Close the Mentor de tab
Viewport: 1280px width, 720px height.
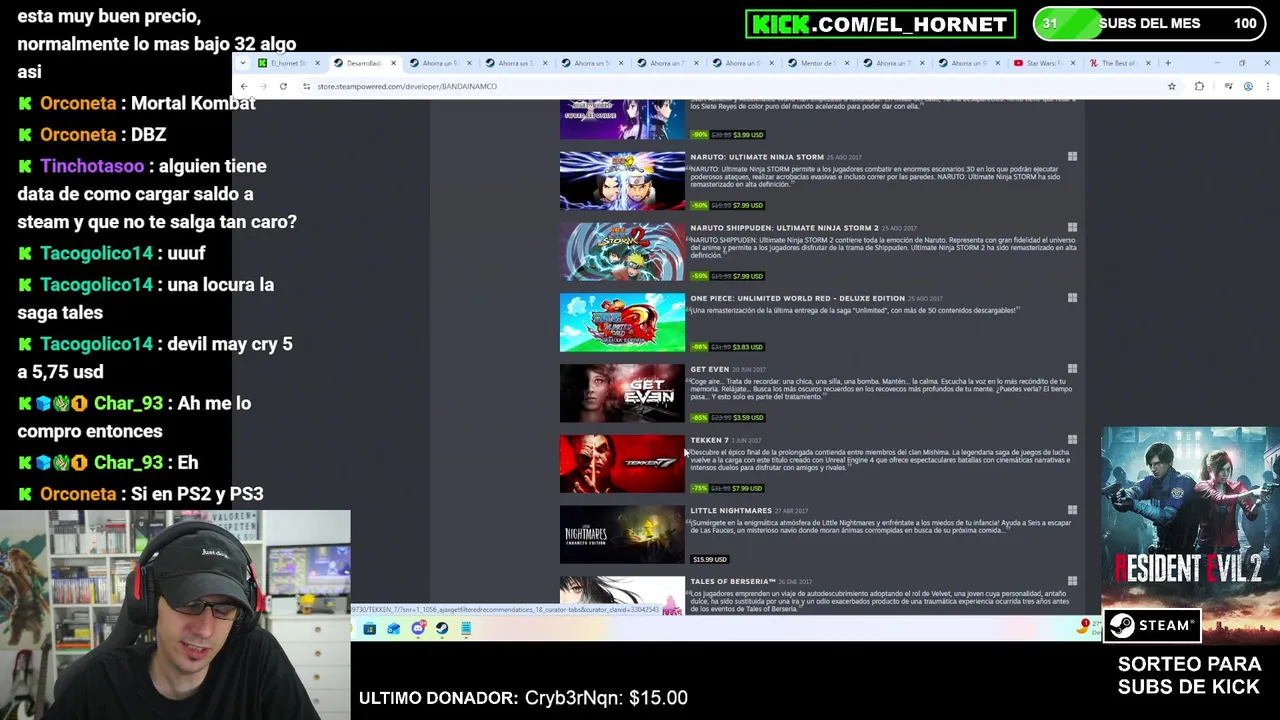click(846, 63)
